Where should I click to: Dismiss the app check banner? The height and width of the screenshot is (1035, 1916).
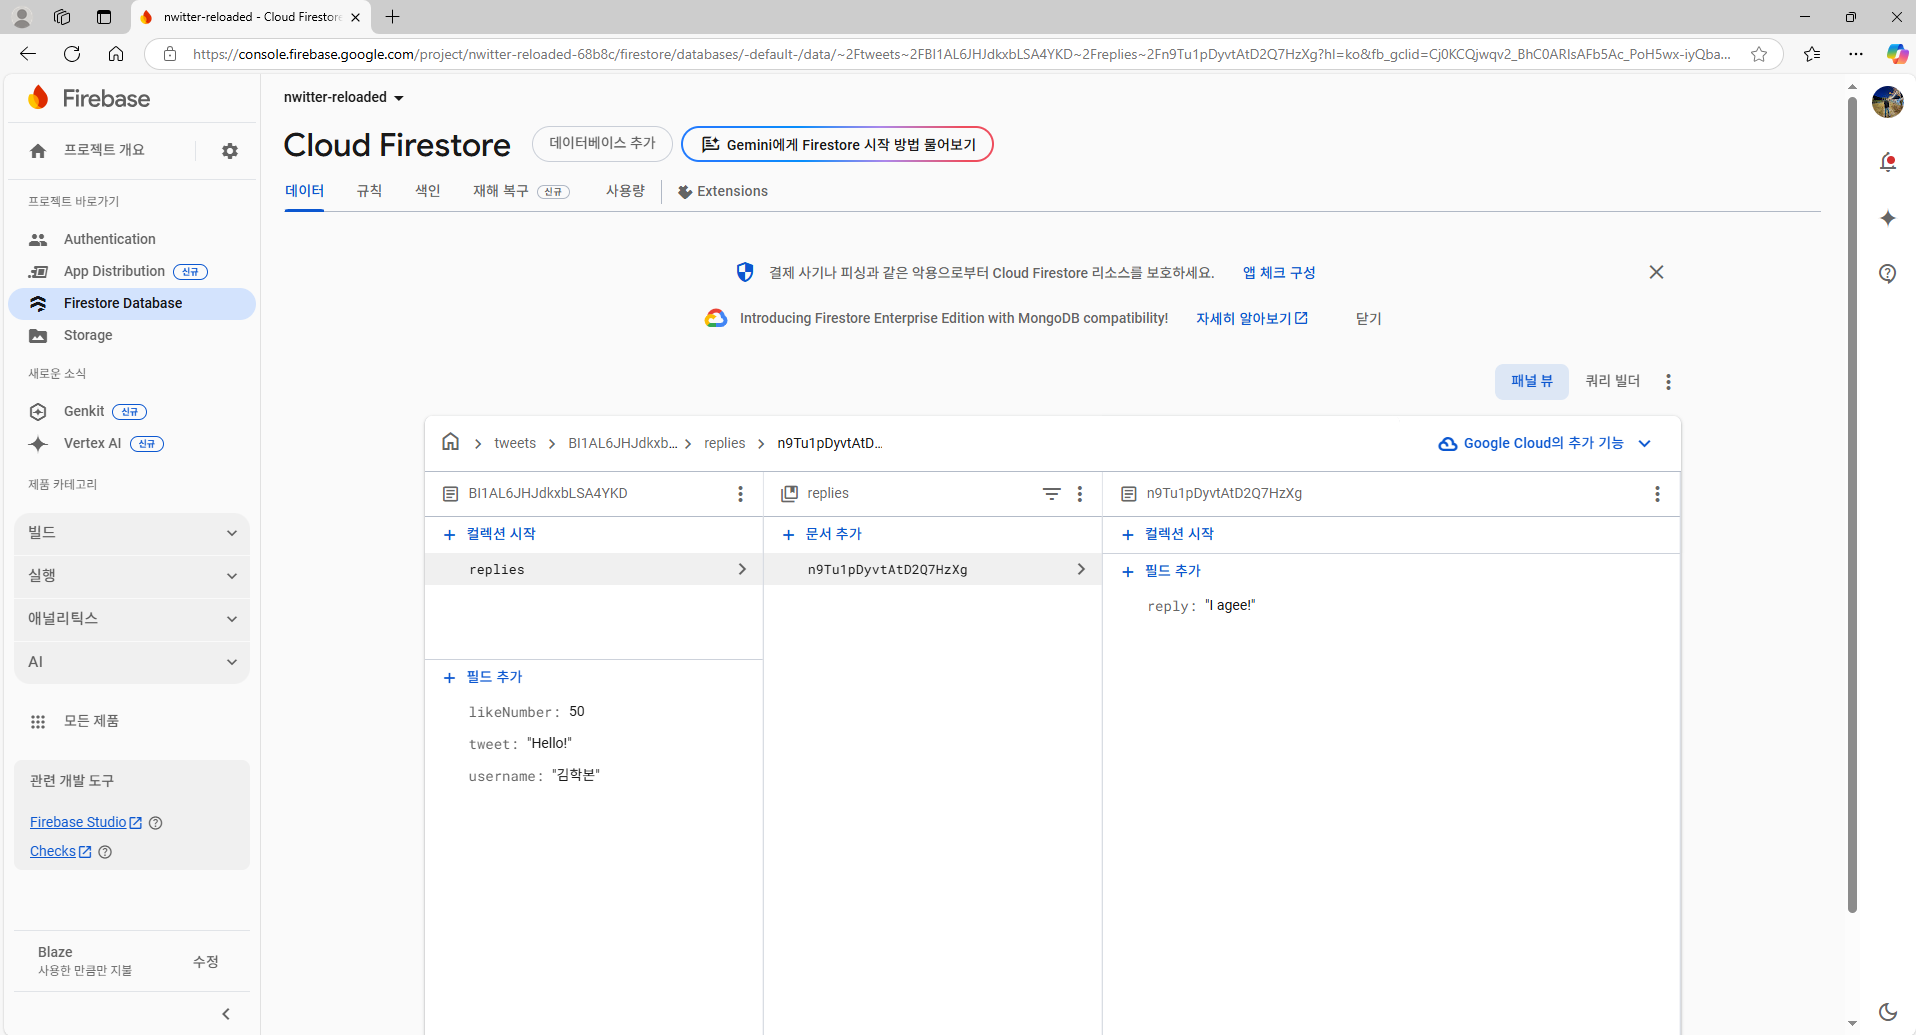coord(1656,272)
